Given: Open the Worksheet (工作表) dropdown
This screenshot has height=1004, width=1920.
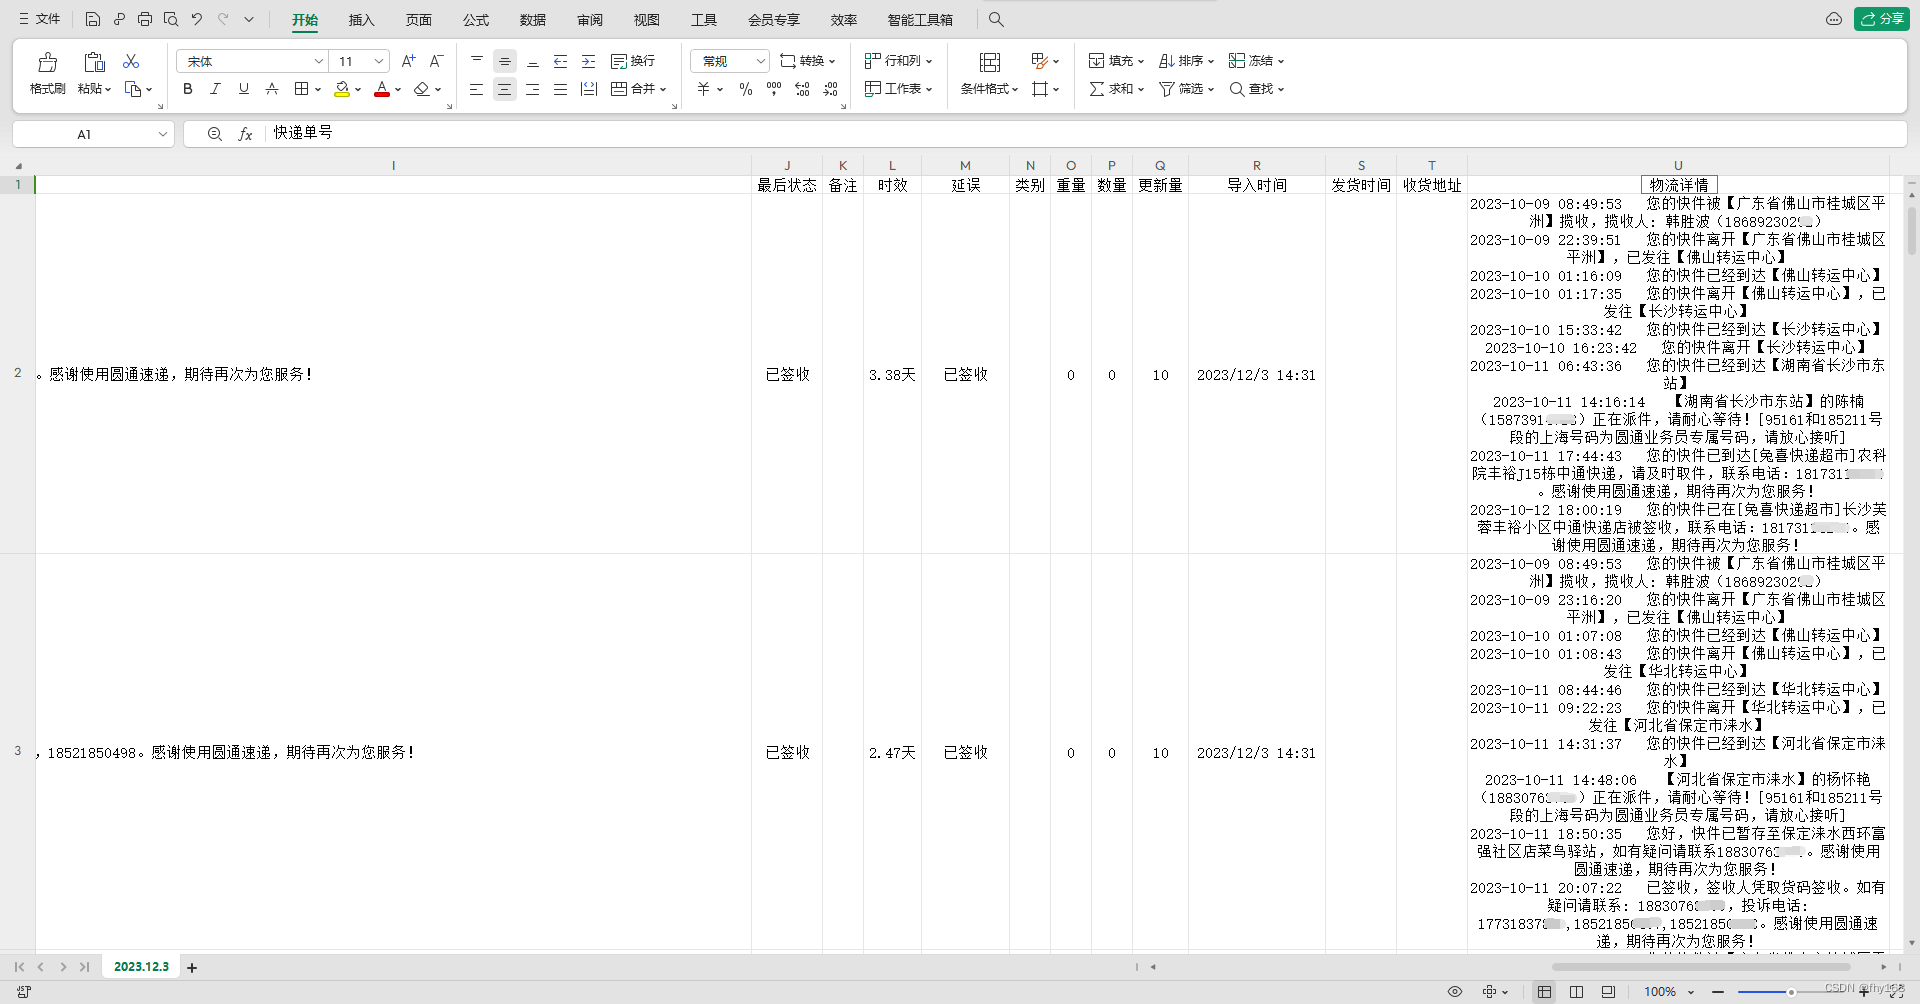Looking at the screenshot, I should click(898, 89).
